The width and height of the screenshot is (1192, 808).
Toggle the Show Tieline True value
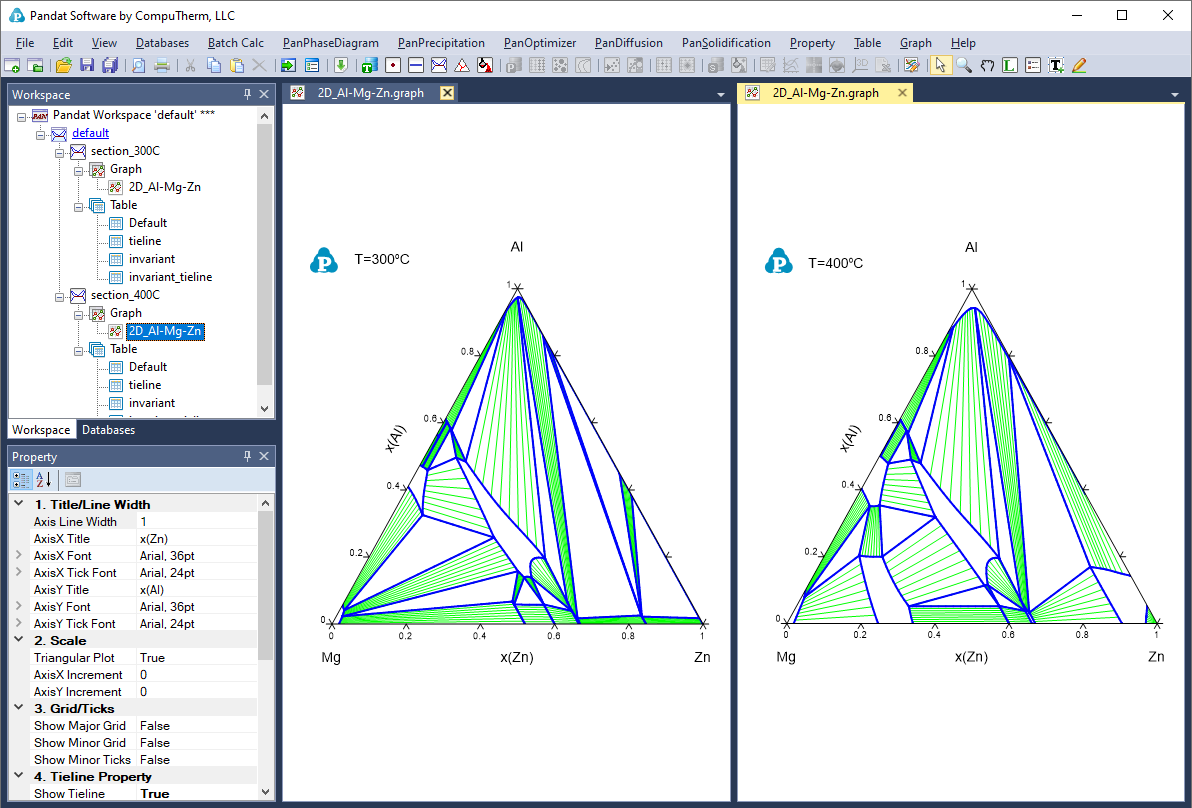coord(155,794)
